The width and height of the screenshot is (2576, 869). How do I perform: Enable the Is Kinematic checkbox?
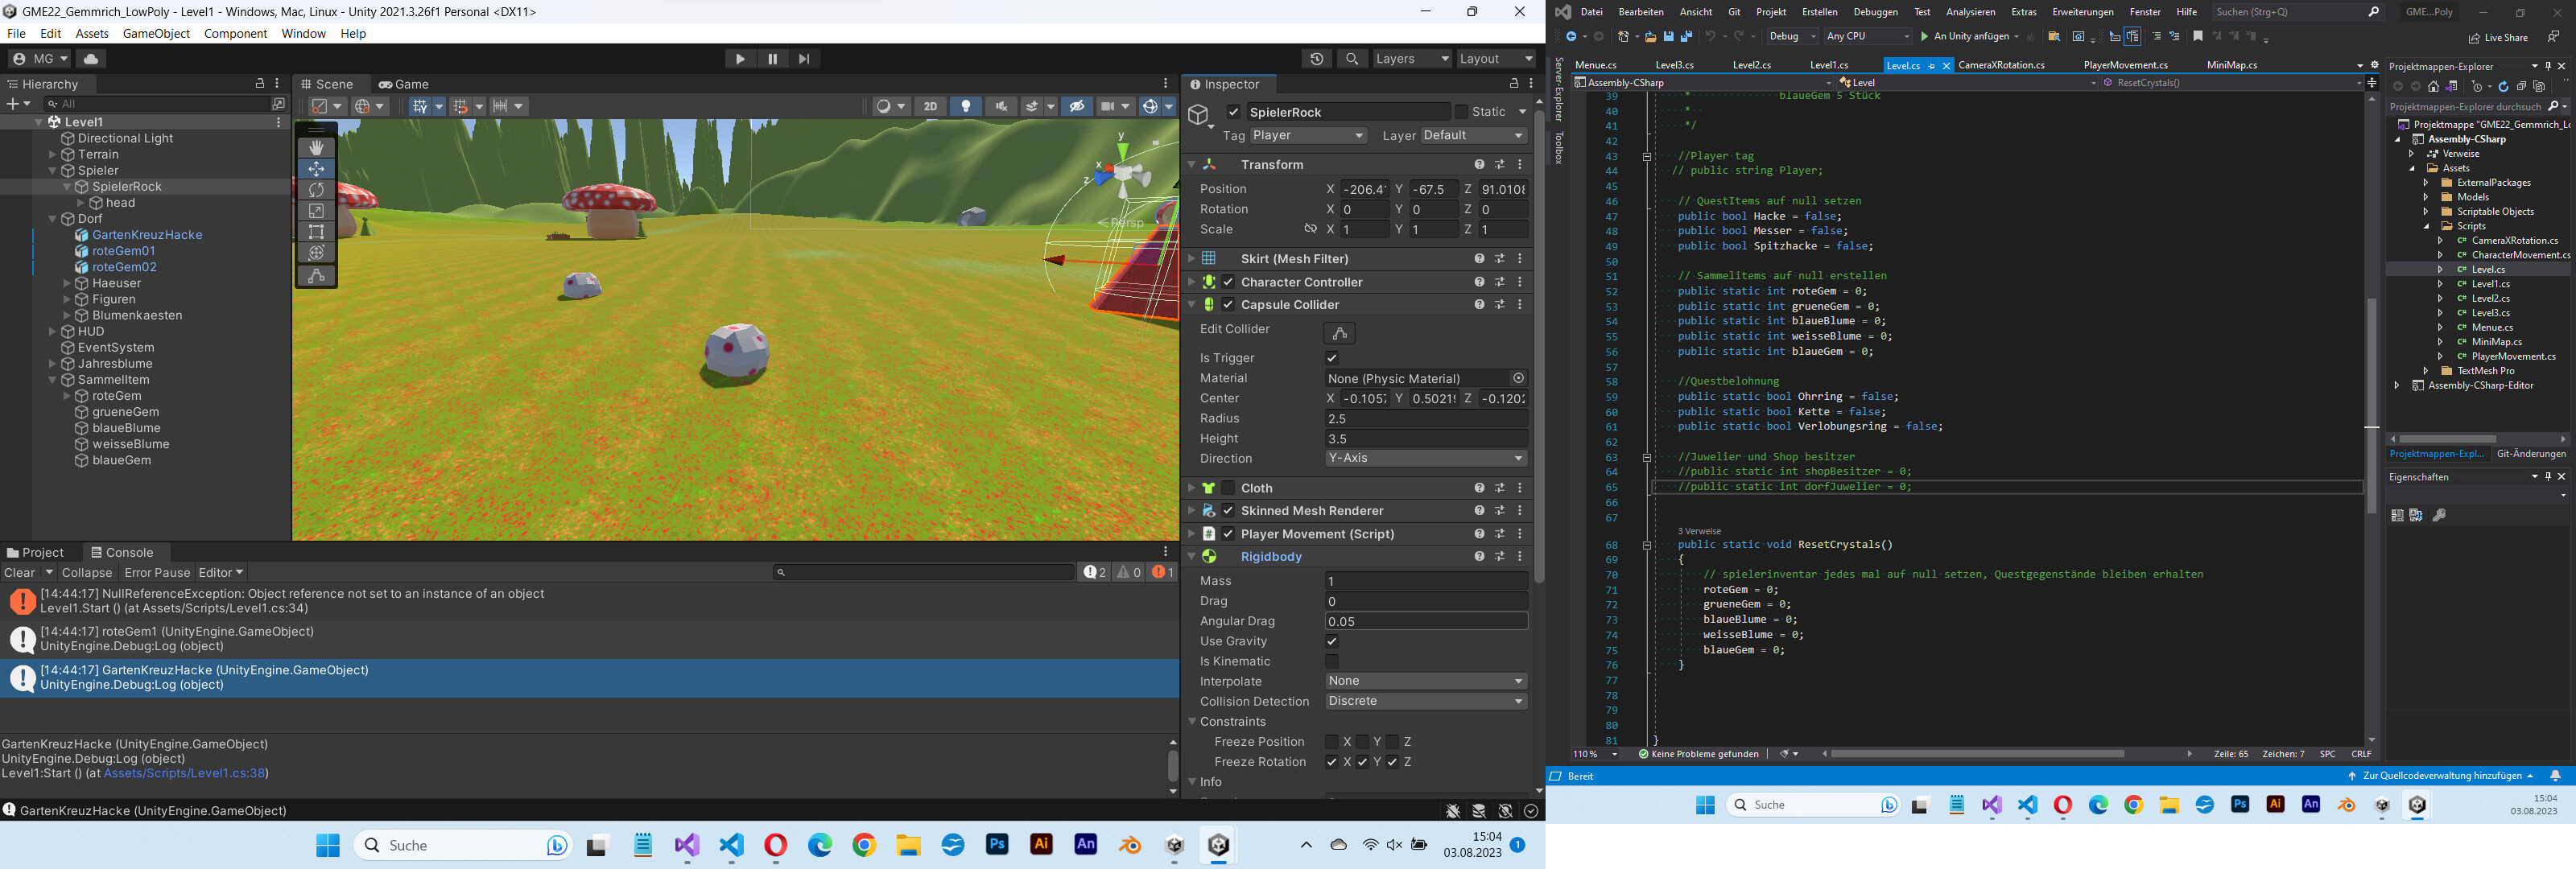(x=1331, y=661)
